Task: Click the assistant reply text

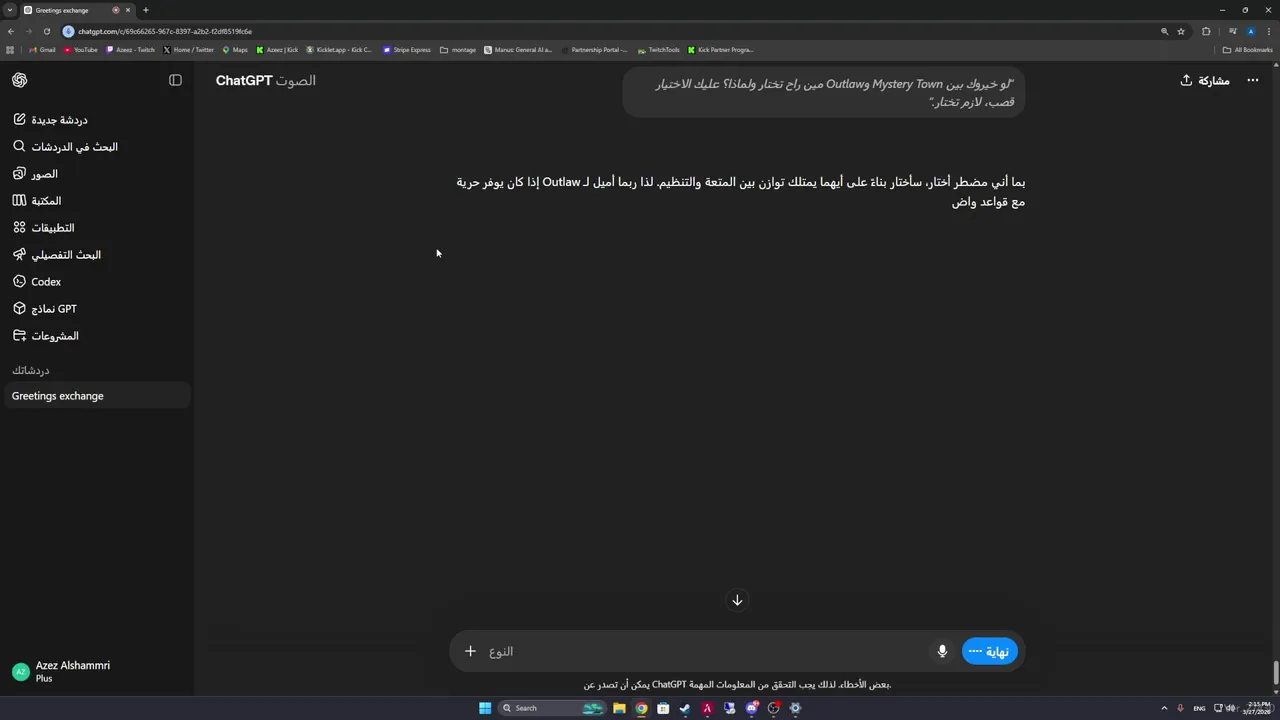Action: [741, 191]
